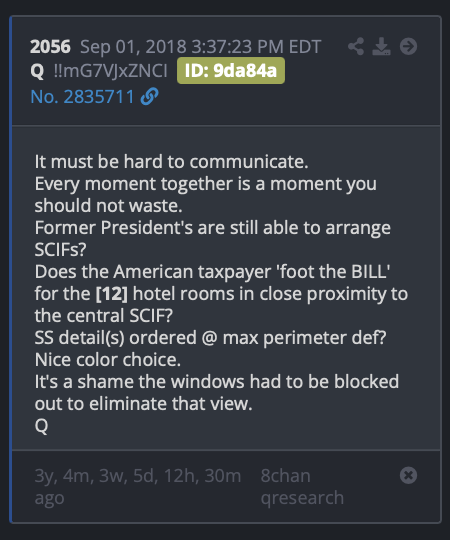Click the 'foot the BILL' phrase

coord(334,272)
